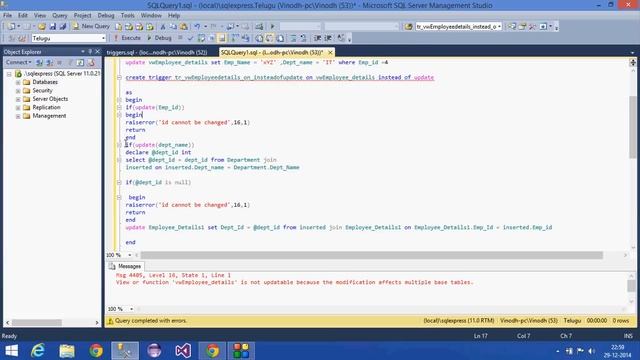This screenshot has height=360, width=640.
Task: Open the Tools menu
Action: (127, 16)
